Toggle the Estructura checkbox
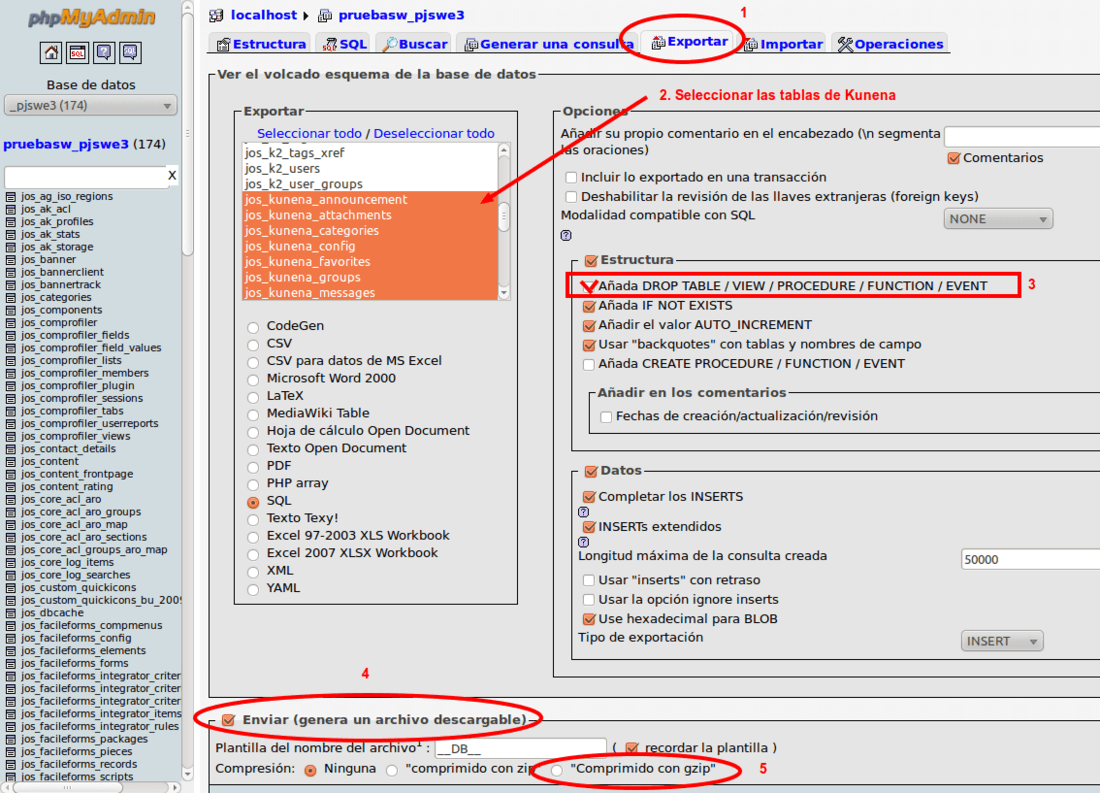 click(x=591, y=260)
